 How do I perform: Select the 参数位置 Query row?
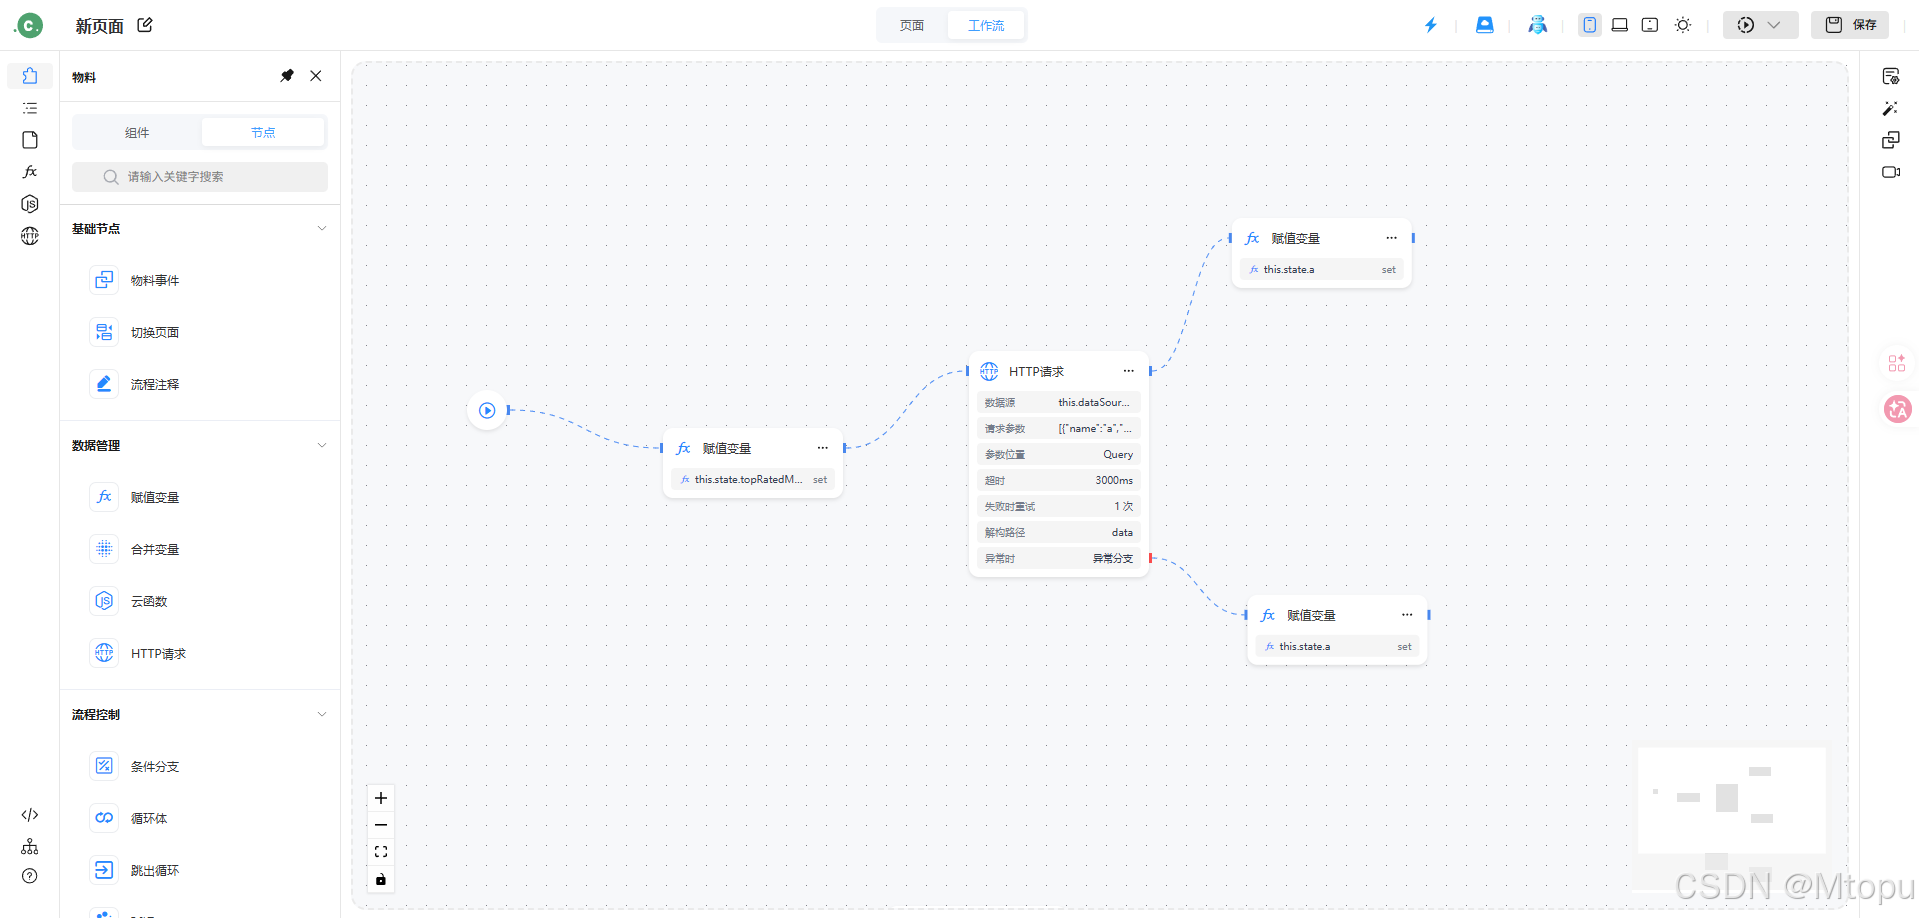(x=1059, y=454)
